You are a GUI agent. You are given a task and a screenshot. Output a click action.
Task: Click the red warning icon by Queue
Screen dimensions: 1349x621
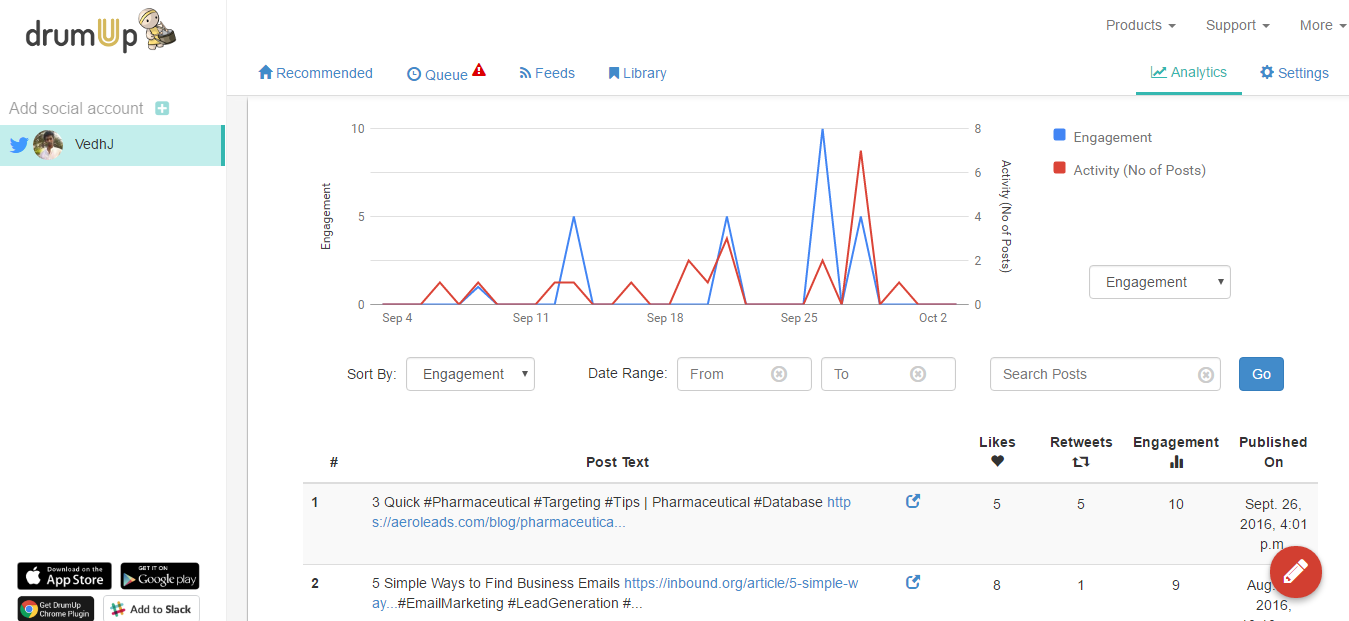479,70
